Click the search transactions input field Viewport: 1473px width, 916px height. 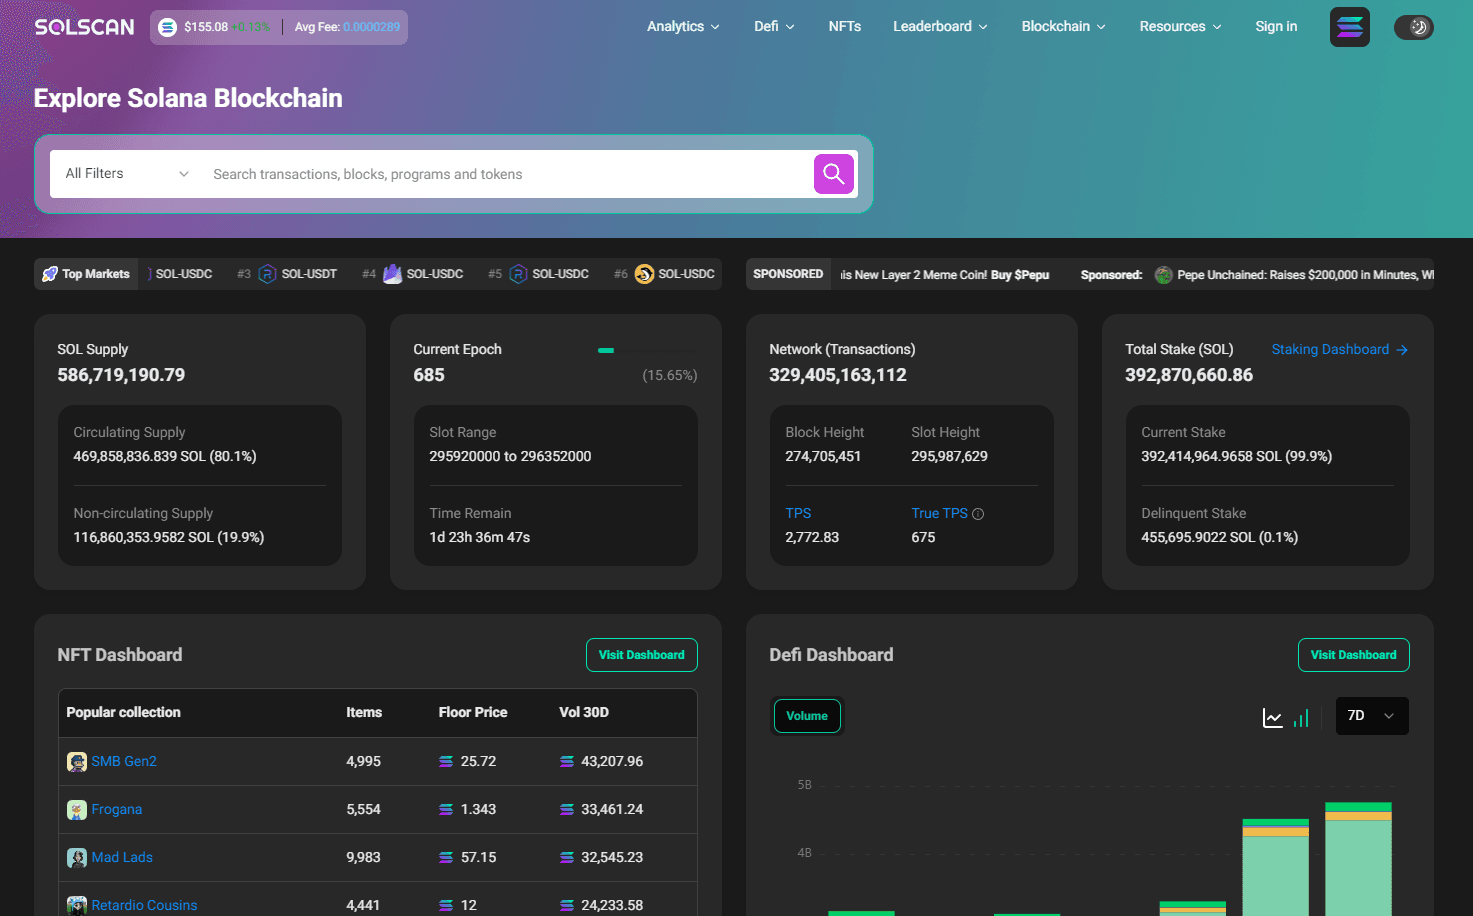tap(507, 174)
